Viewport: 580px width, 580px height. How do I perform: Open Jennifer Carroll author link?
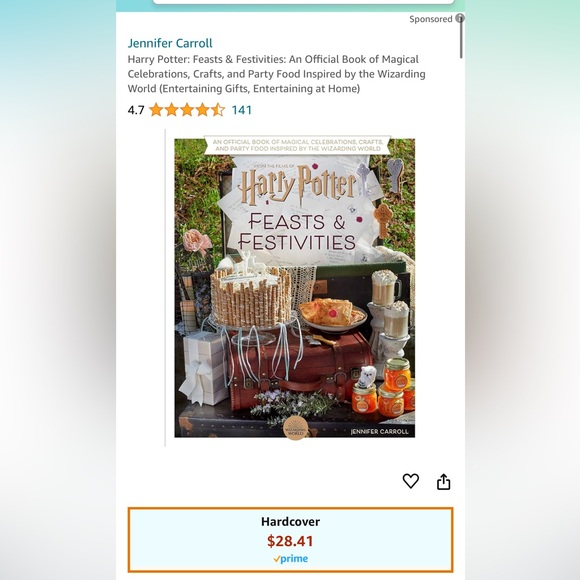(x=170, y=43)
